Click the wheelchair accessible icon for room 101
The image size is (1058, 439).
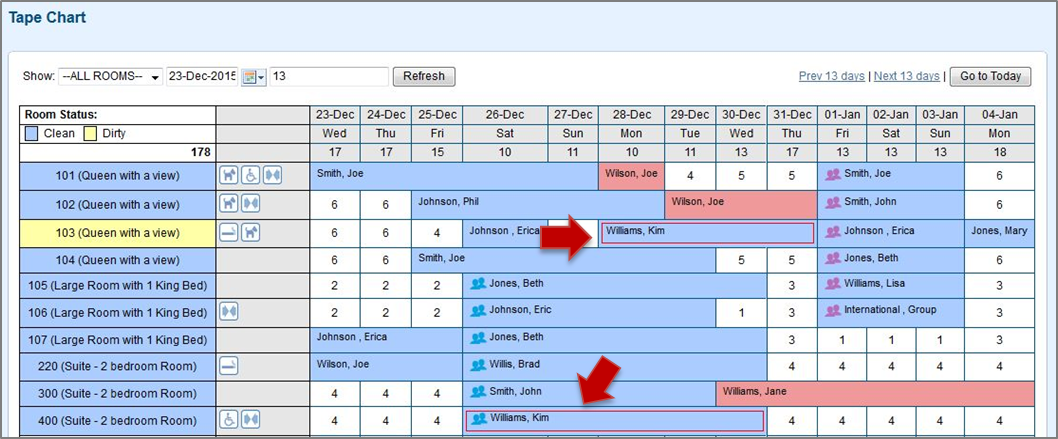tap(251, 176)
